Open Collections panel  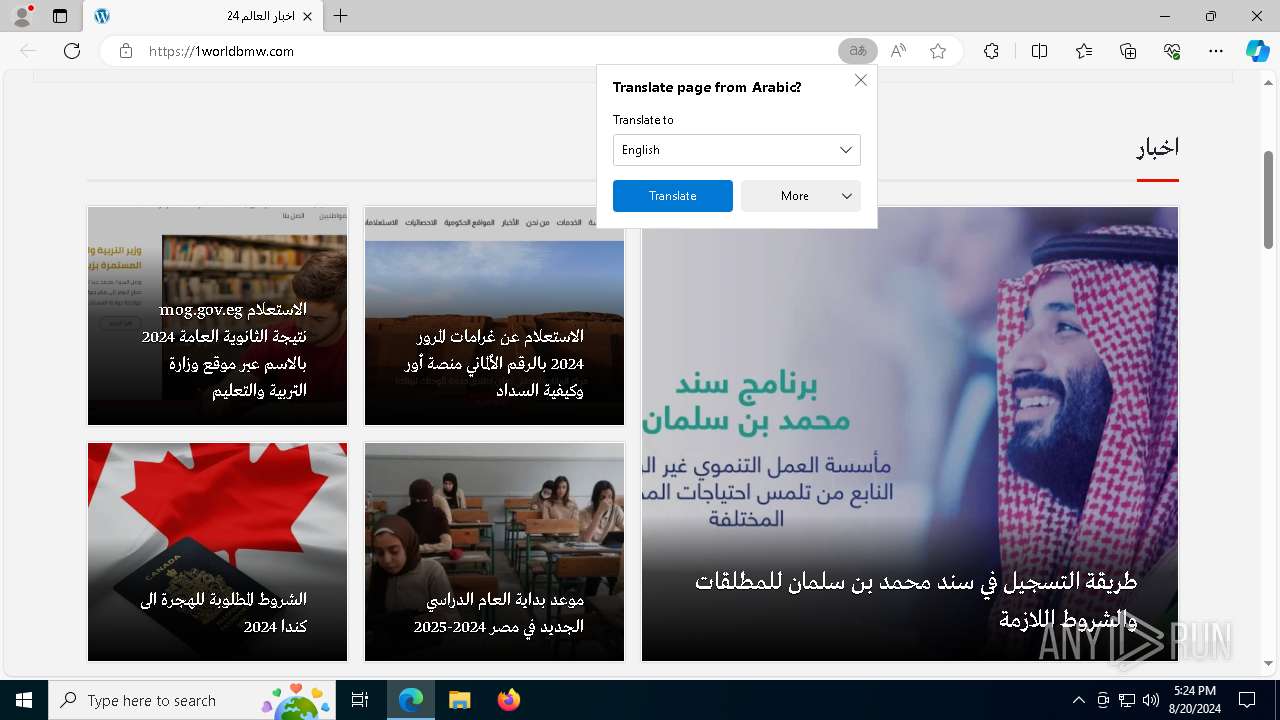[1129, 51]
